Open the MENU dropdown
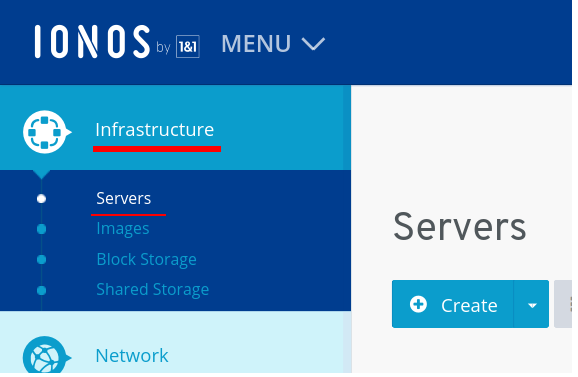The width and height of the screenshot is (578, 377). tap(273, 43)
